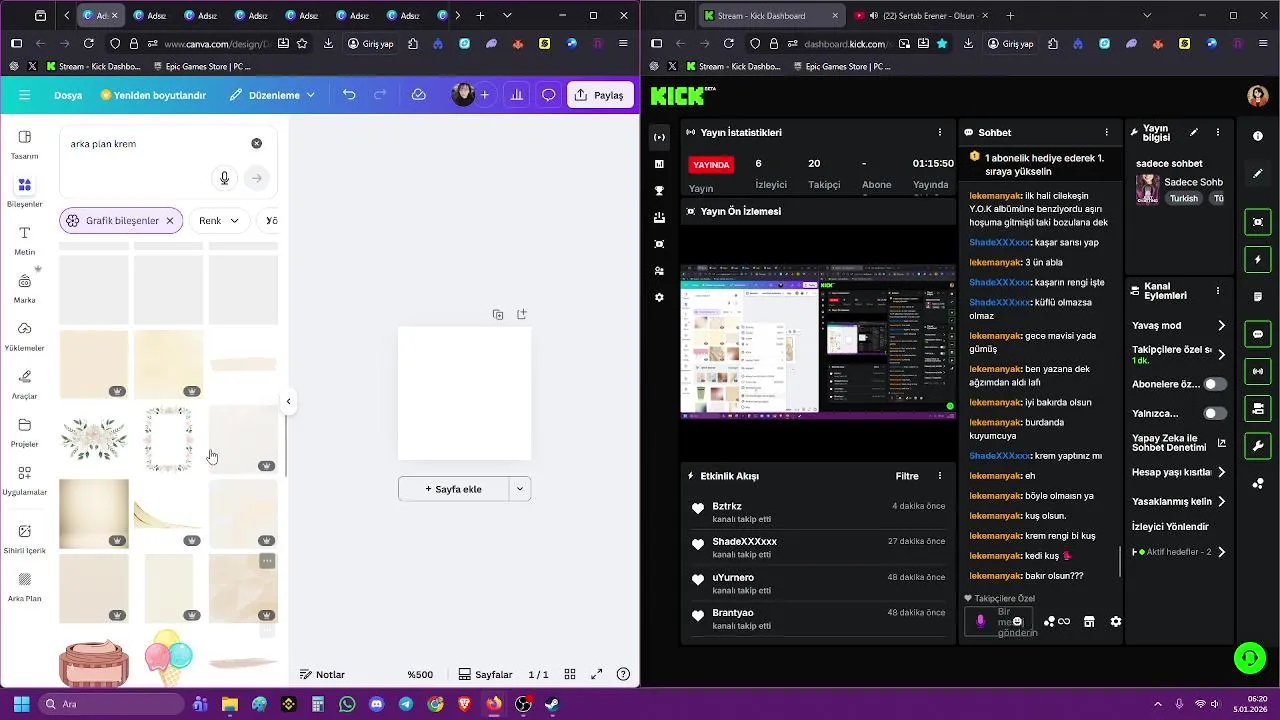The image size is (1280, 720).
Task: Open dropdown arrow beside Sayfa ekle
Action: [x=520, y=489]
